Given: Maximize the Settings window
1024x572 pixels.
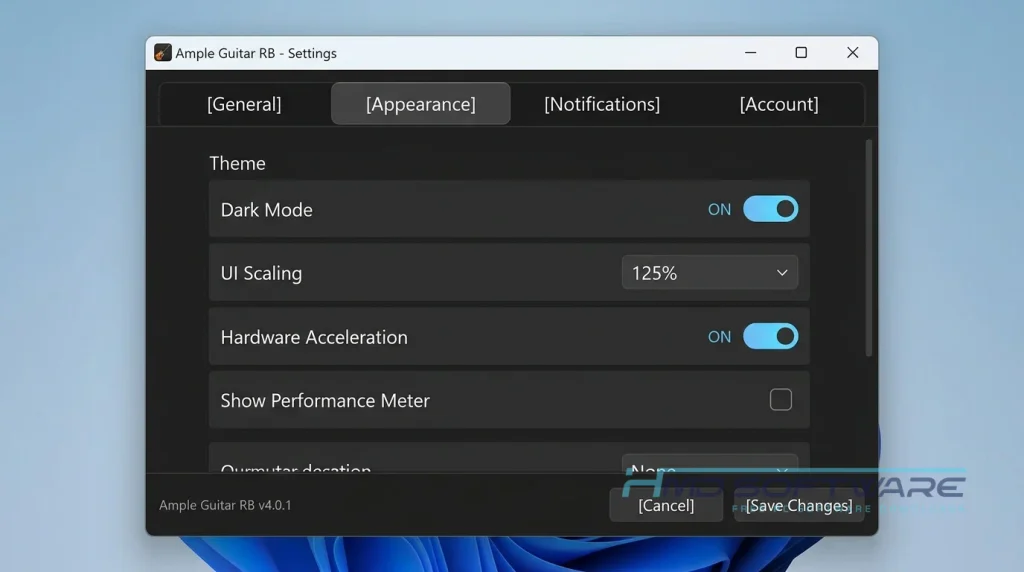Looking at the screenshot, I should coord(801,53).
